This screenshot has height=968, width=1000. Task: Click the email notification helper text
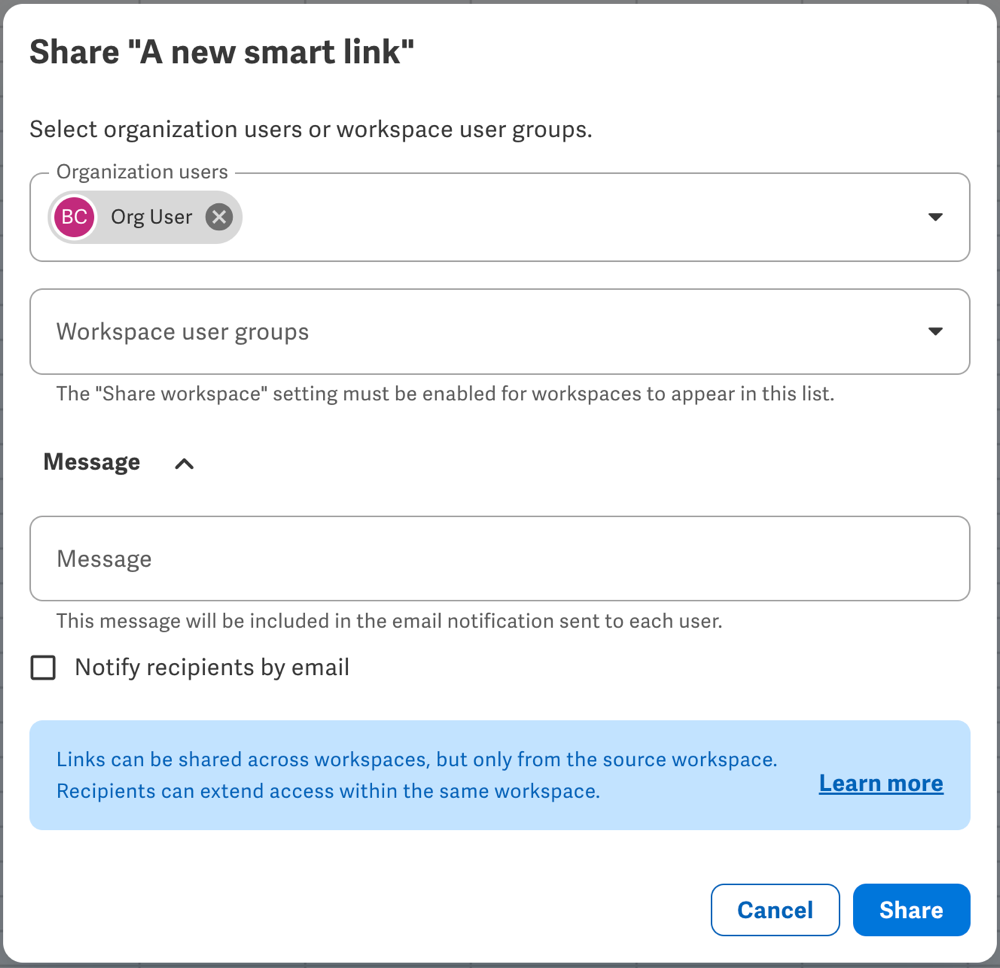pos(389,621)
